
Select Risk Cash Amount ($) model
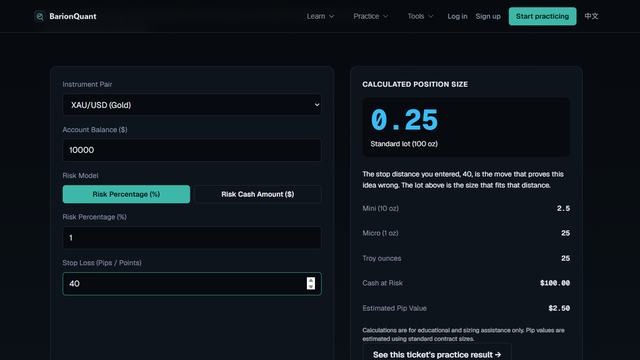click(258, 194)
